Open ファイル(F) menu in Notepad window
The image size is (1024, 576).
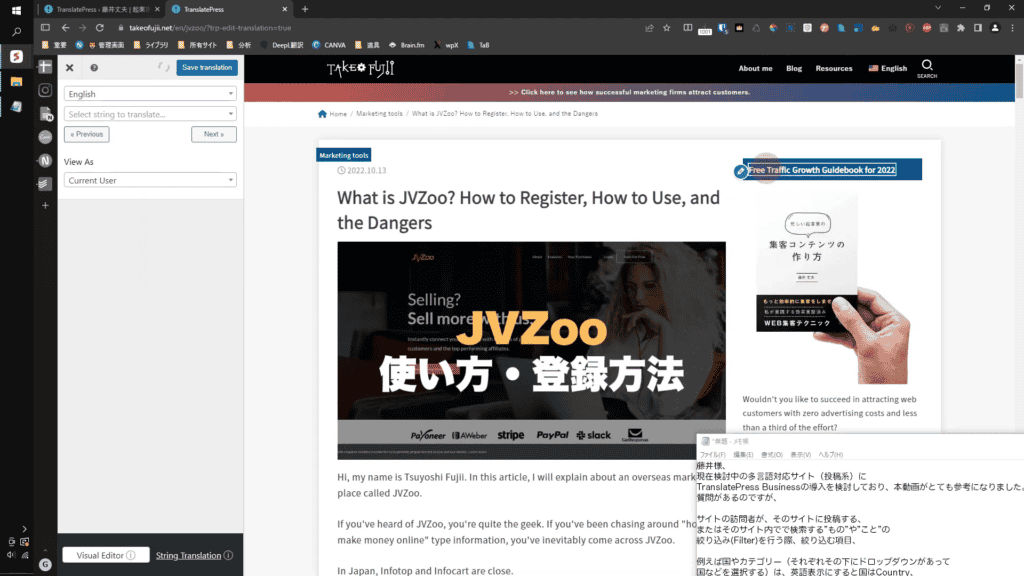click(712, 455)
